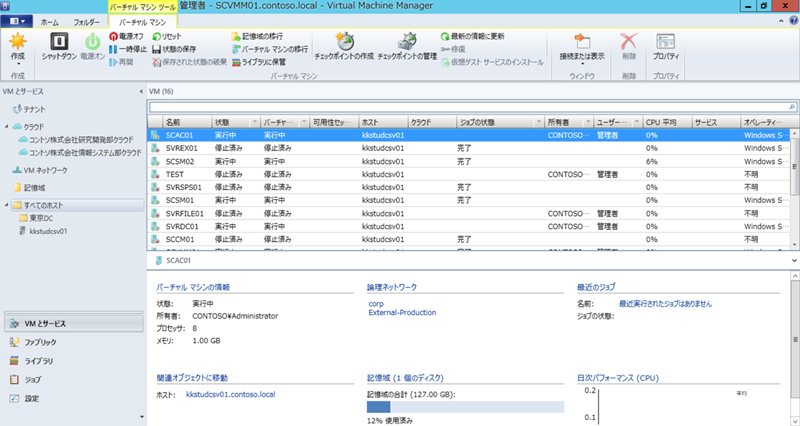The height and width of the screenshot is (426, 800).
Task: Click チェックポイントの作成 (Create Checkpoint) icon
Action: 344,41
